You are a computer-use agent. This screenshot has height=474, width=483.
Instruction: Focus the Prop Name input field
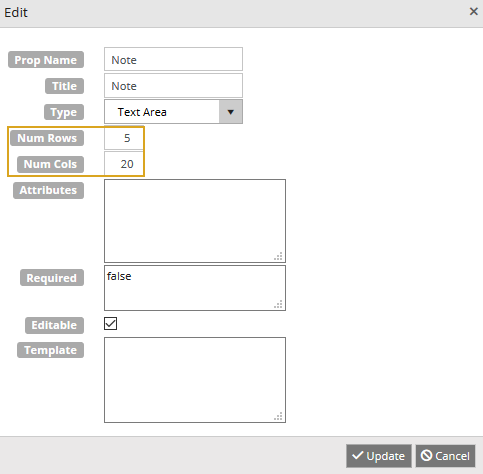coord(173,59)
